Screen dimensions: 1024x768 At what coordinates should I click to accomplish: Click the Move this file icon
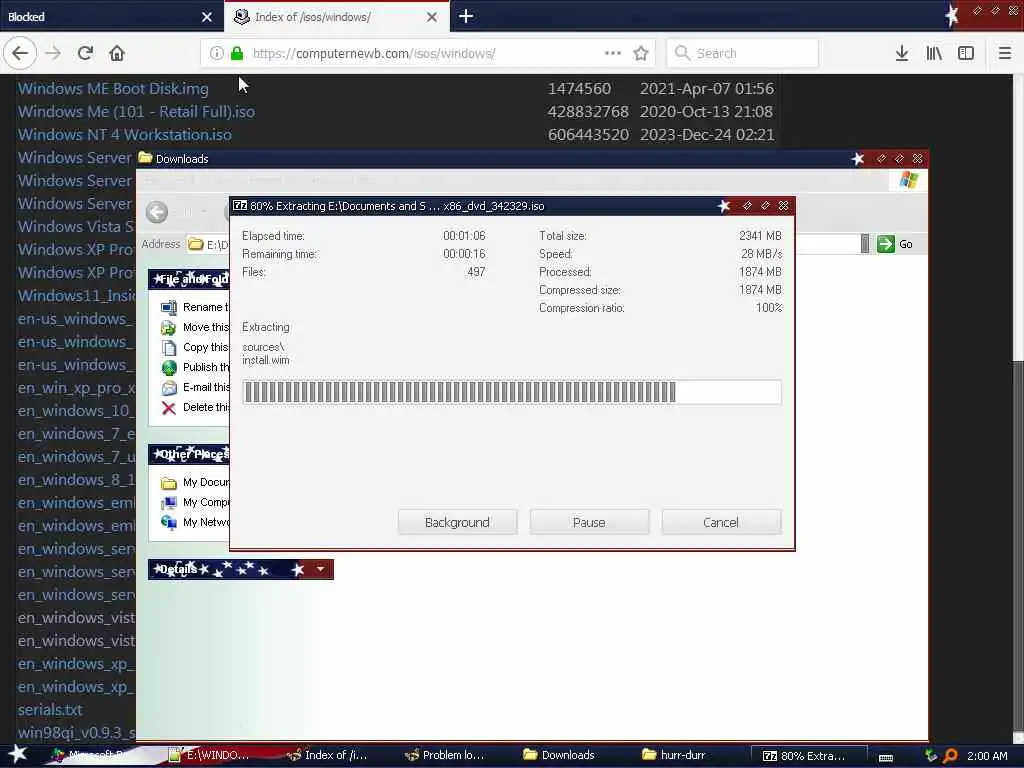pyautogui.click(x=168, y=327)
